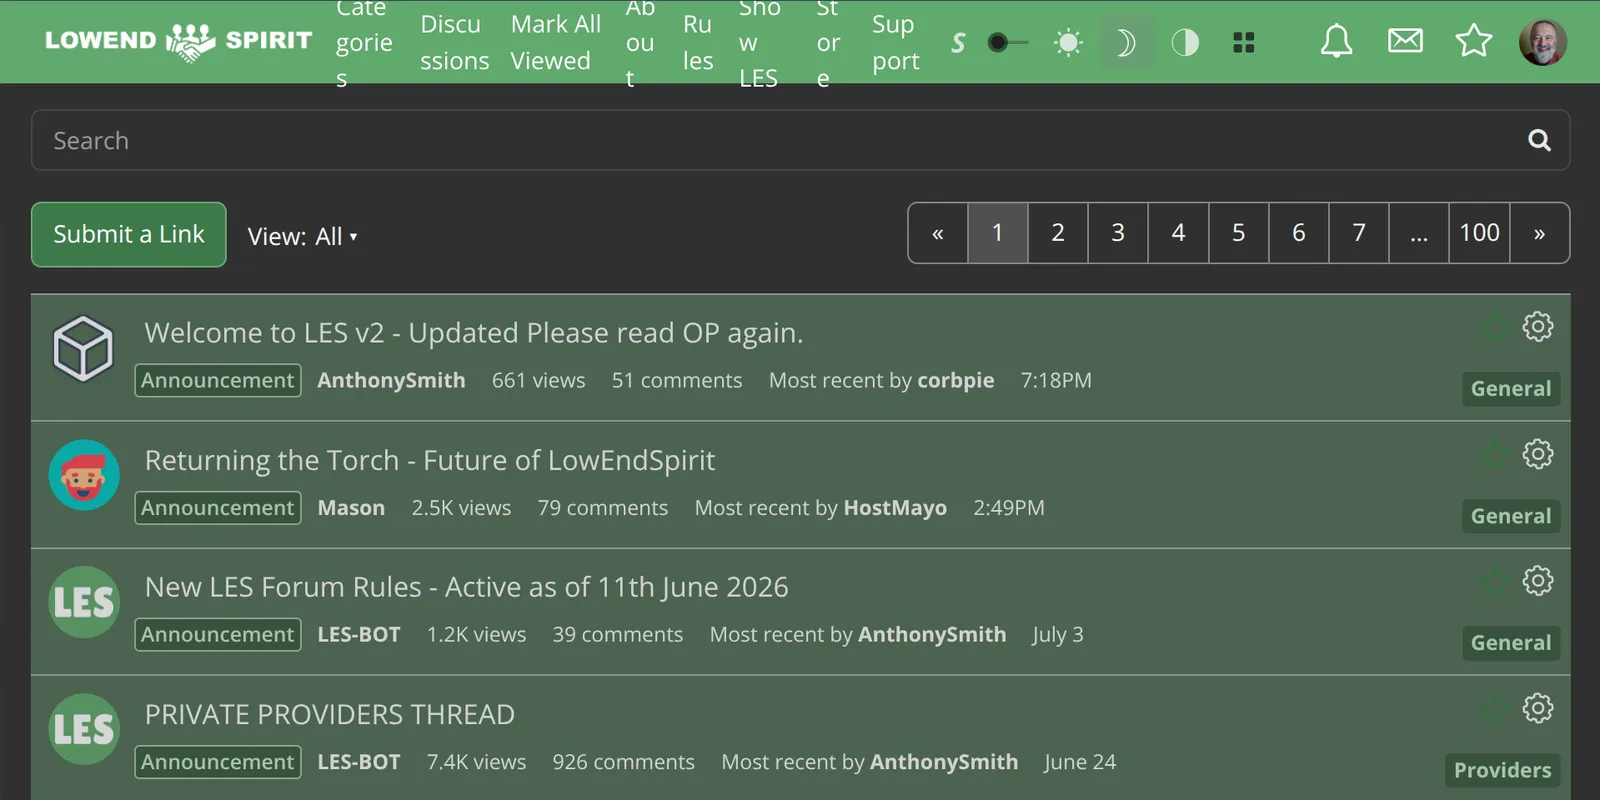Open notifications bell

pyautogui.click(x=1336, y=41)
